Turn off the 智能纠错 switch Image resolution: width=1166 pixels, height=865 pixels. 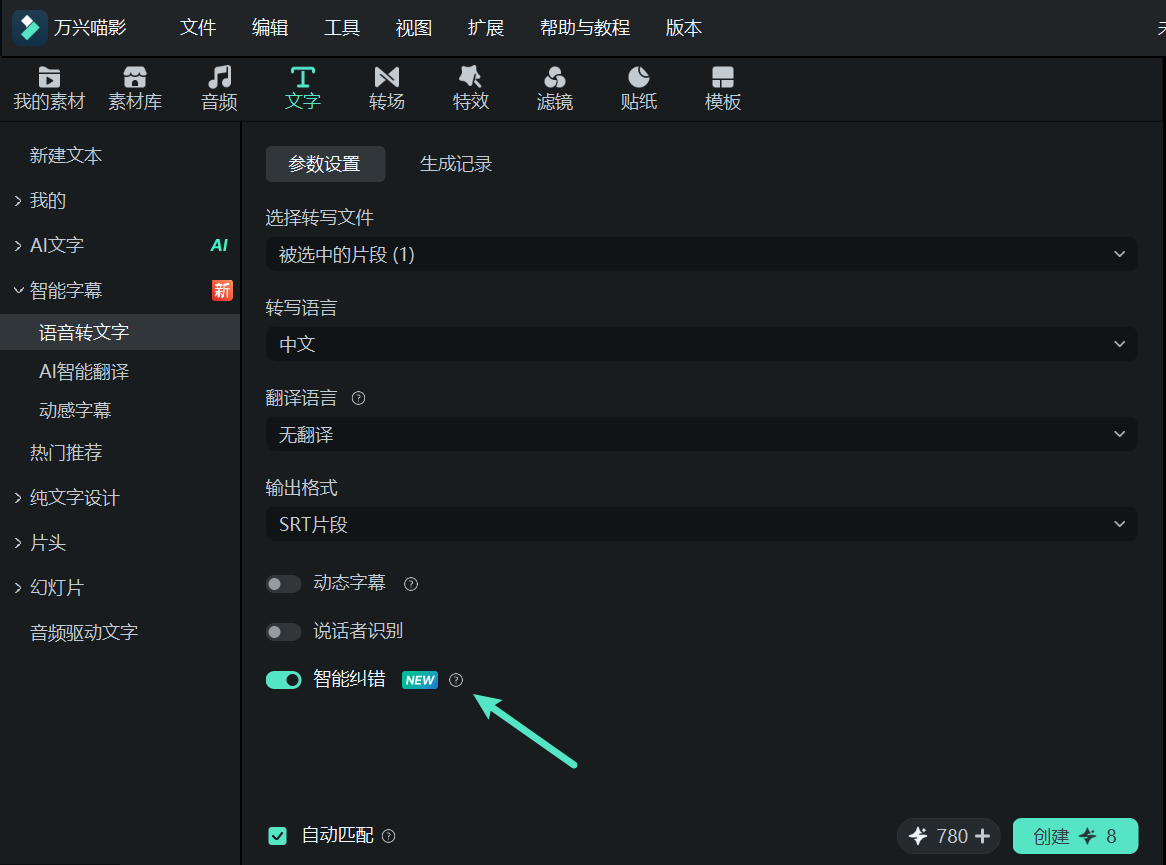click(x=283, y=680)
